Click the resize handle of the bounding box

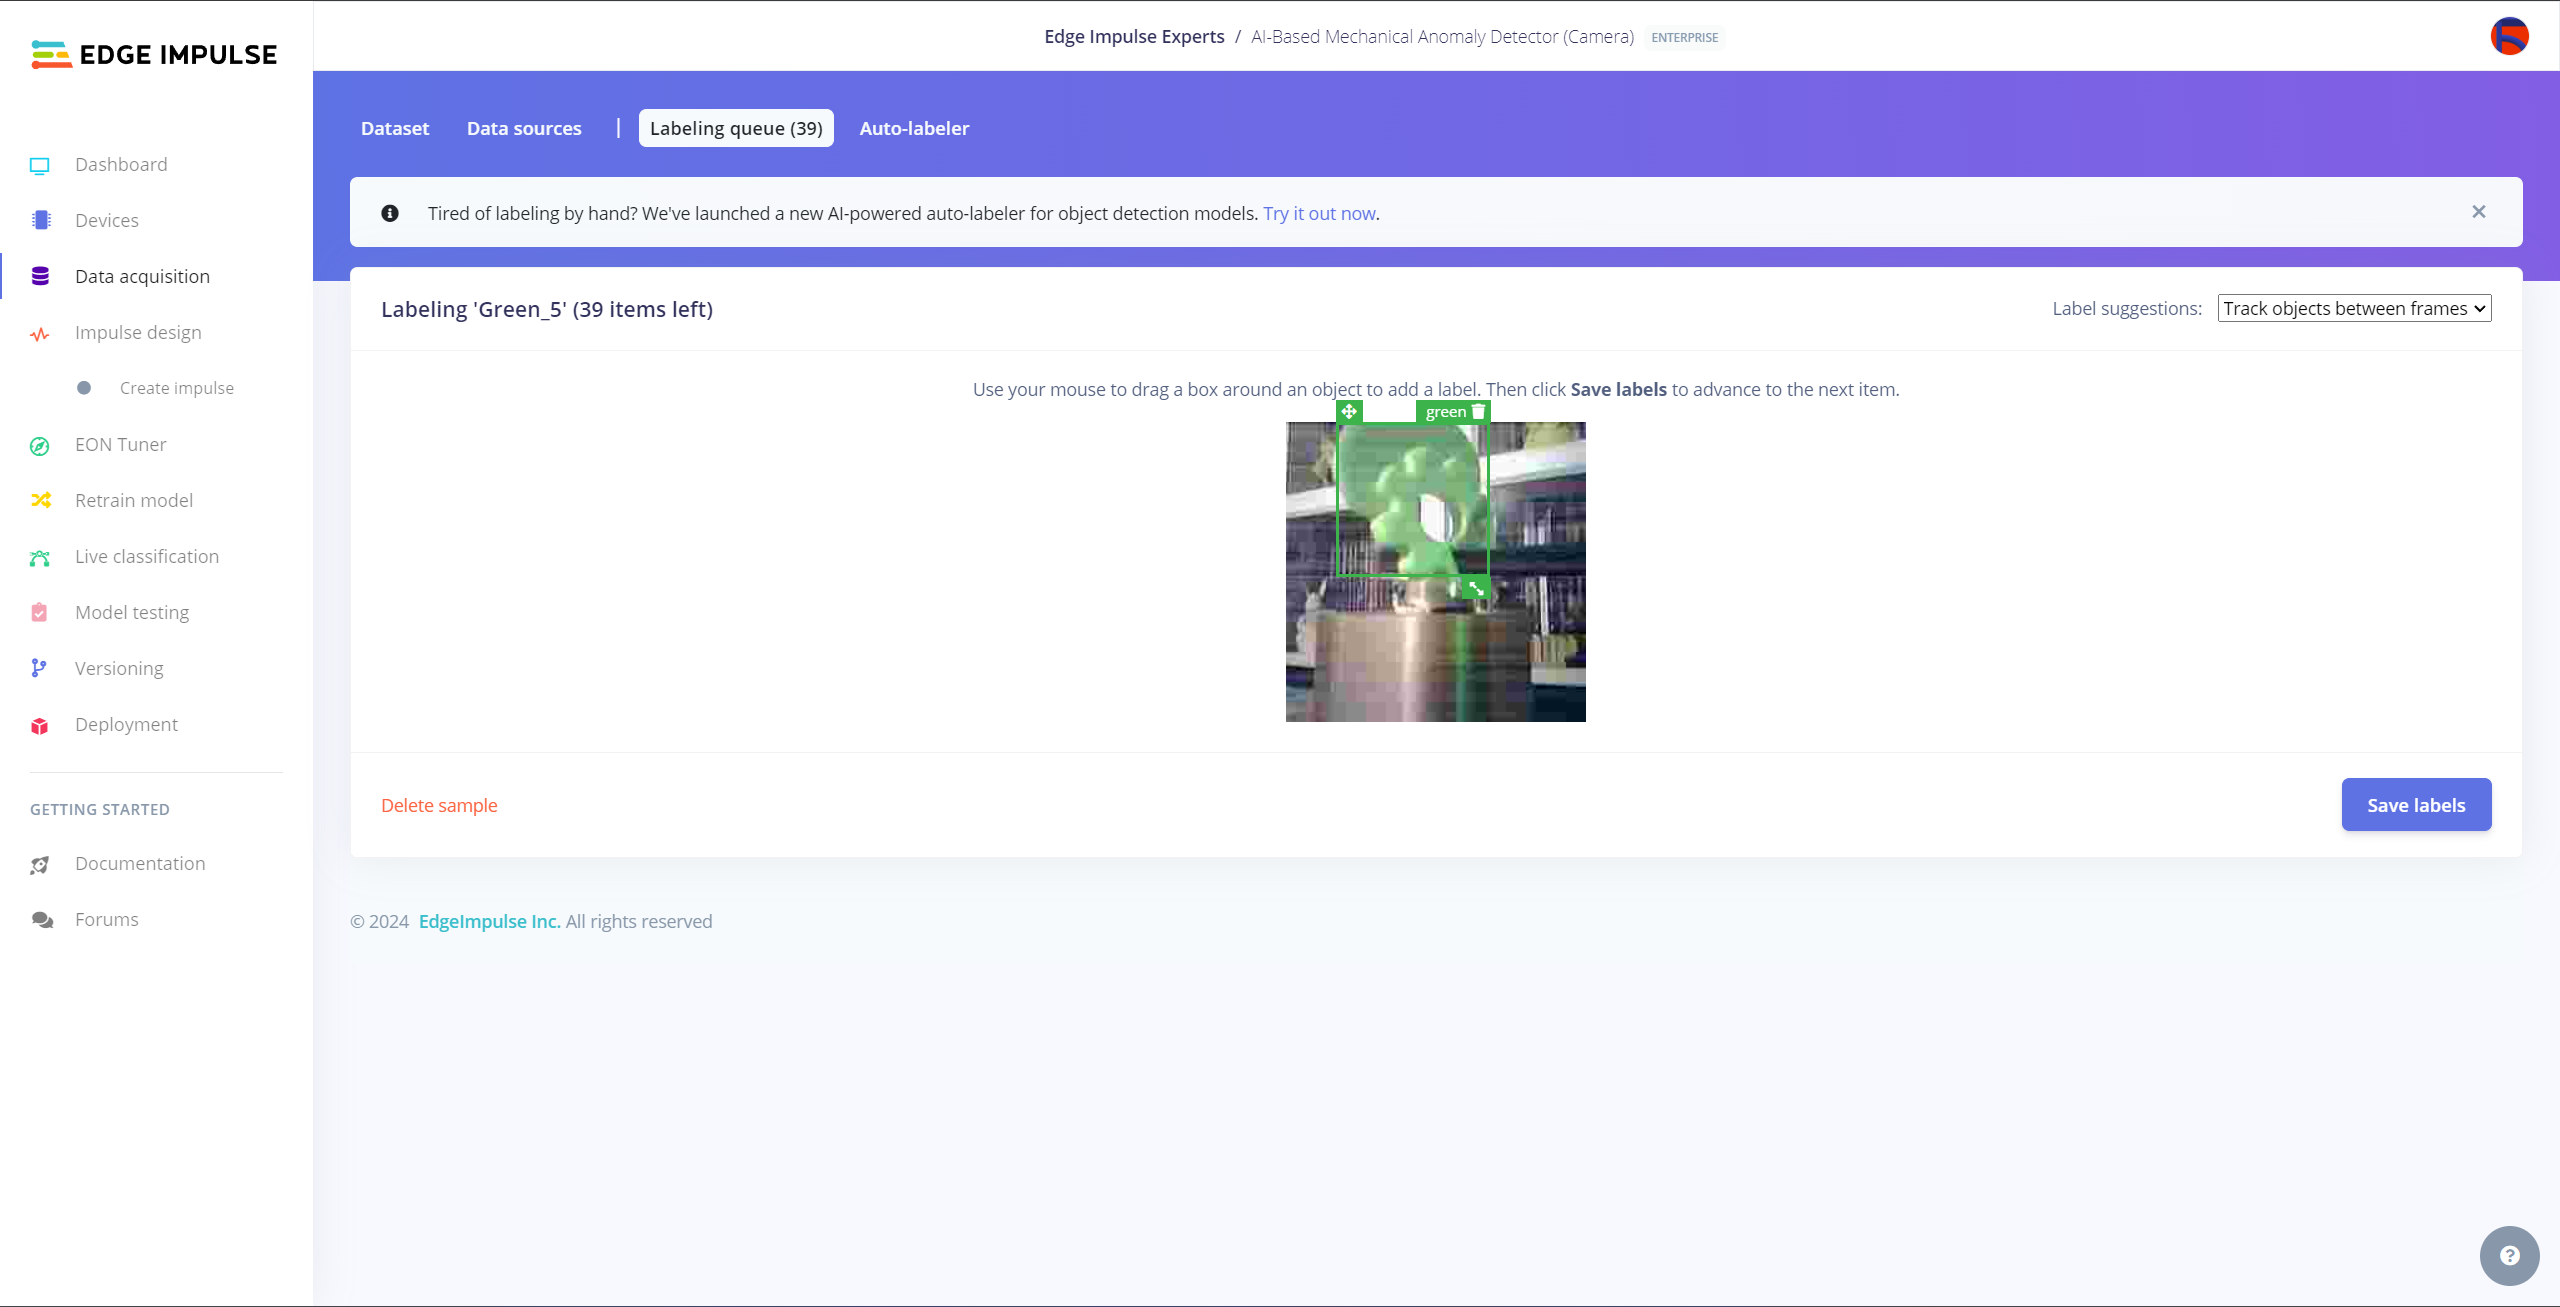[x=1476, y=588]
